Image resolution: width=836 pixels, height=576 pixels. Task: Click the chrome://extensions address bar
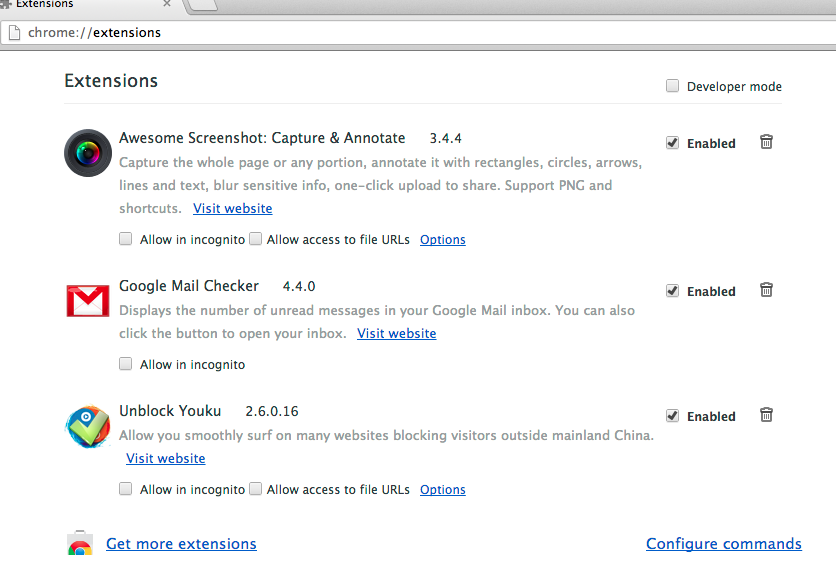tap(418, 33)
